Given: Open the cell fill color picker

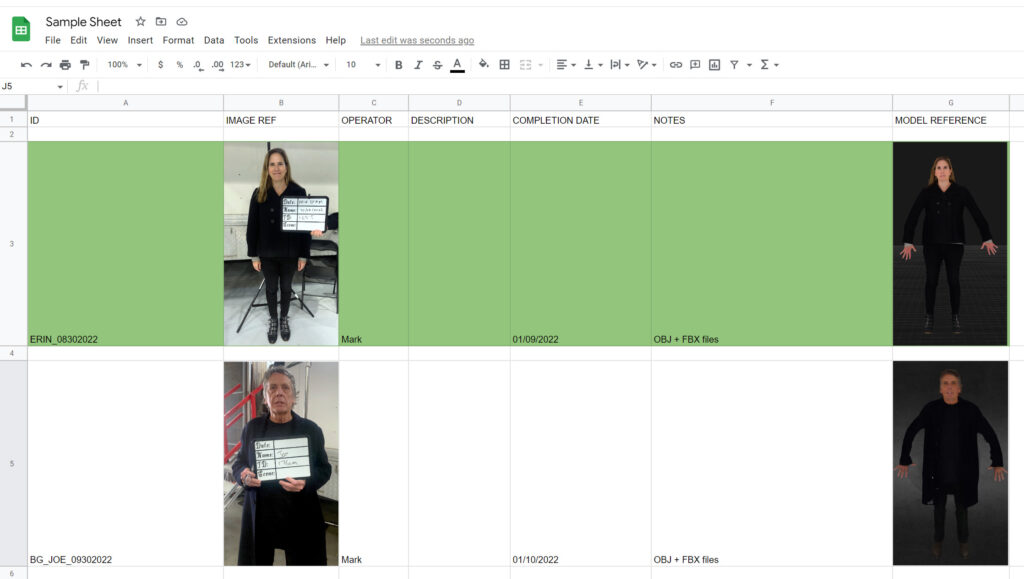Looking at the screenshot, I should (x=484, y=65).
